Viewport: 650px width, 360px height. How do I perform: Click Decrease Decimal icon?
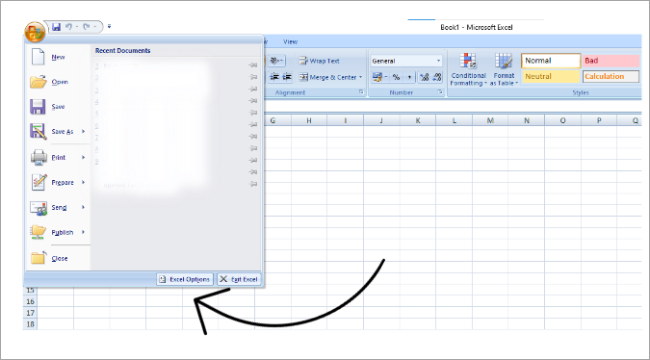click(437, 77)
